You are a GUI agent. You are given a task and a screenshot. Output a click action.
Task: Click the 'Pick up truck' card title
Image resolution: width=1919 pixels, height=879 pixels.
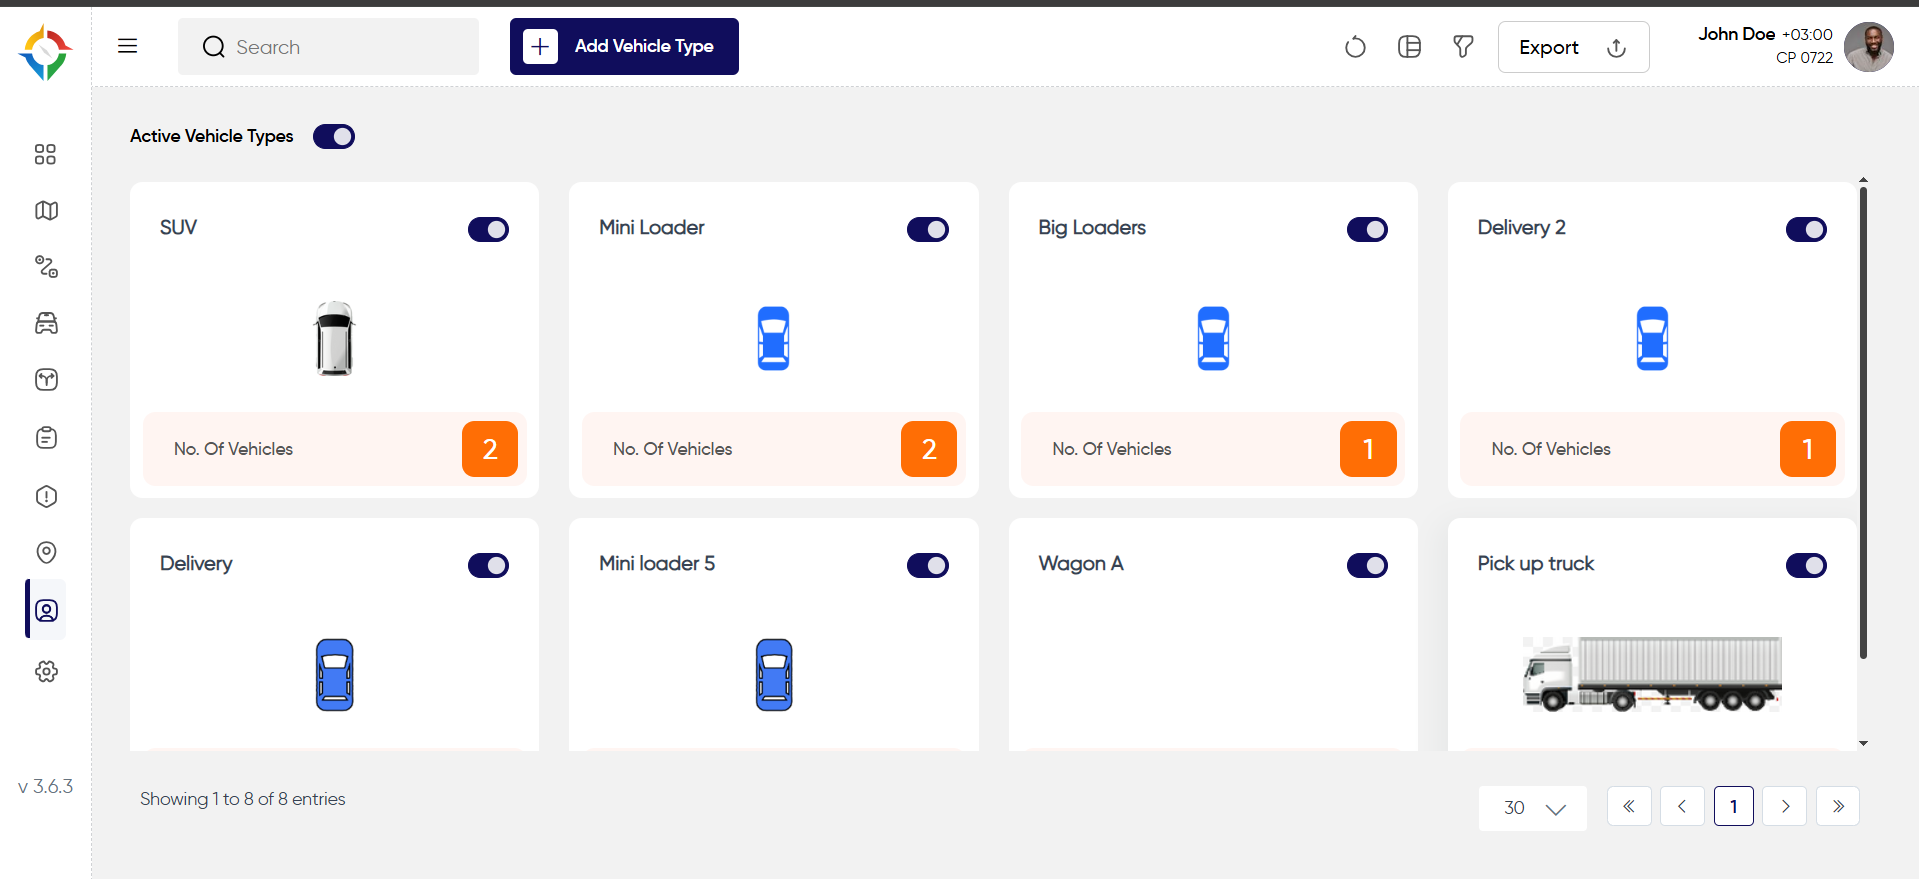coord(1536,563)
